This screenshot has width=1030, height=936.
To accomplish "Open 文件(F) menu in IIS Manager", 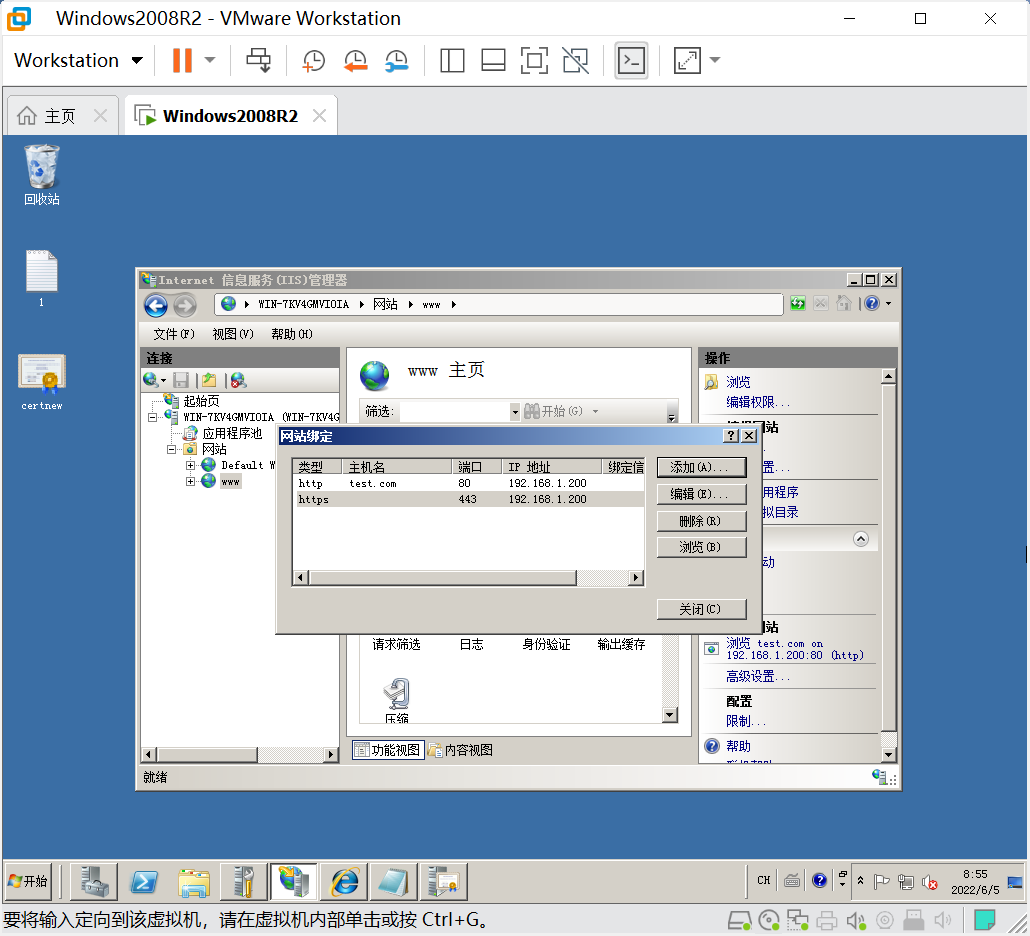I will pos(173,334).
